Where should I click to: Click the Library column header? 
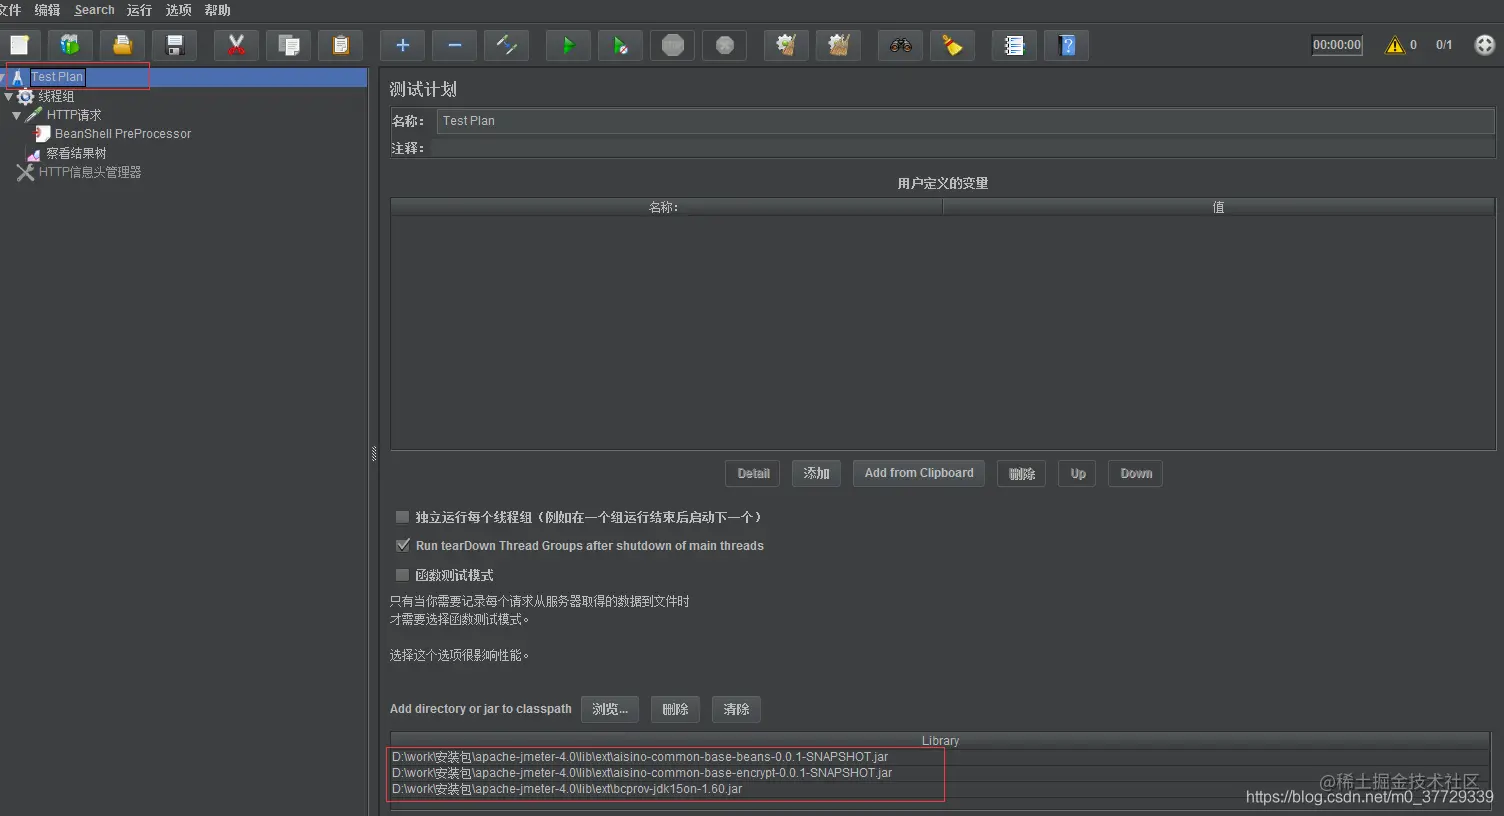(x=940, y=741)
